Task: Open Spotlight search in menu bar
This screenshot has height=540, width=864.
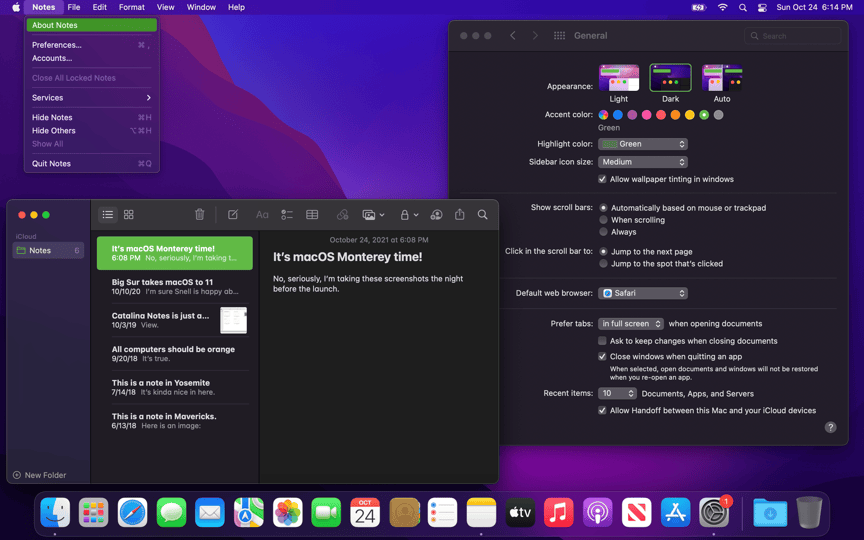Action: tap(743, 7)
